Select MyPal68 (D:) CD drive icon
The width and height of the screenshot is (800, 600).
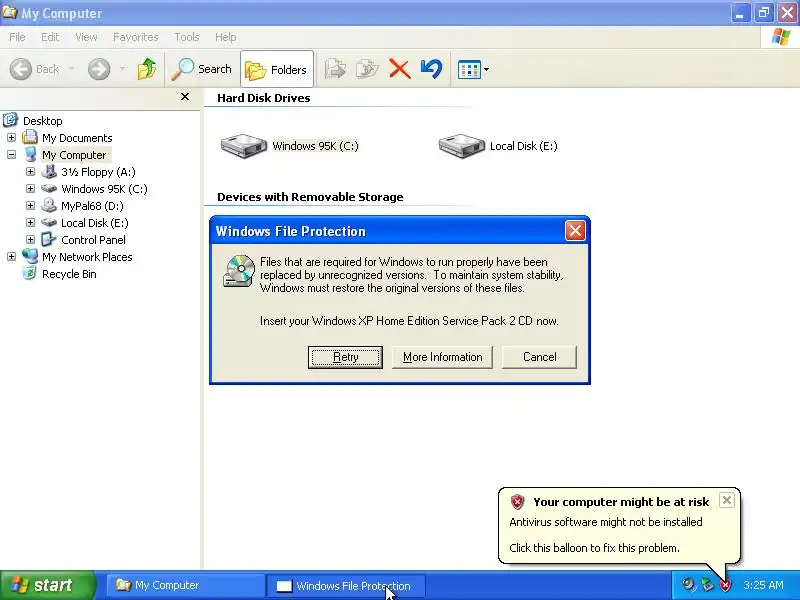(x=49, y=206)
